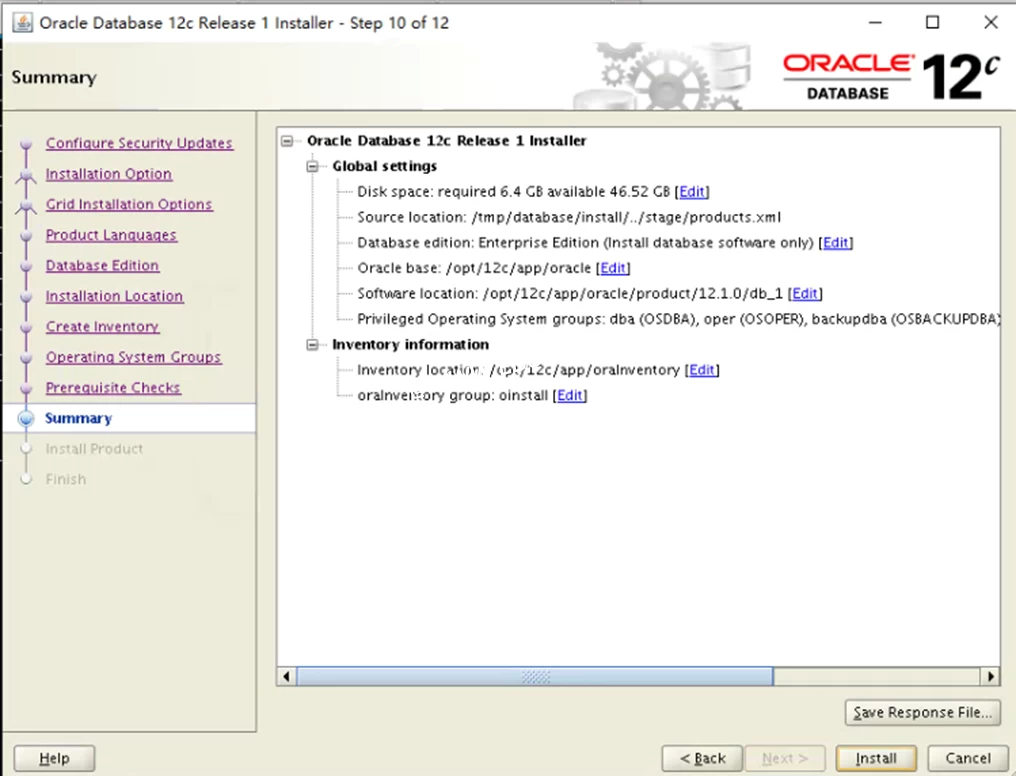Collapse the Oracle Database 12c Release 1 Installer node
The width and height of the screenshot is (1016, 776).
click(x=287, y=141)
